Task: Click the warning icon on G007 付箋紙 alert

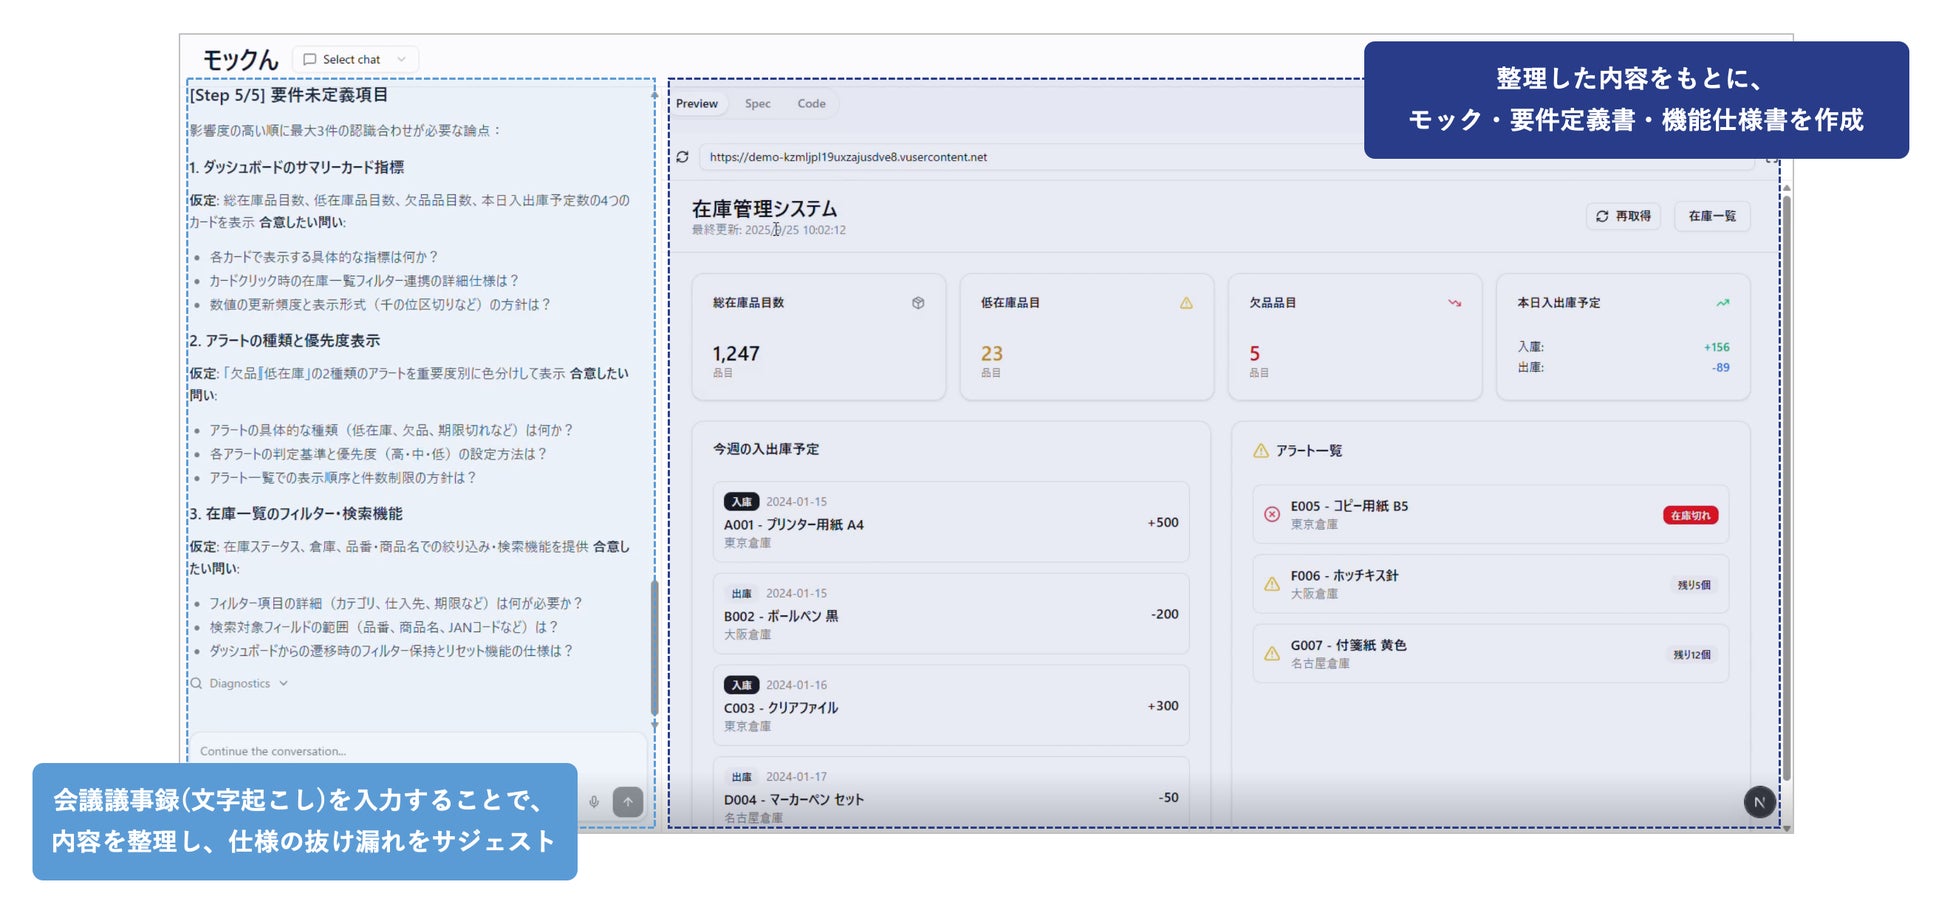Action: tap(1272, 653)
